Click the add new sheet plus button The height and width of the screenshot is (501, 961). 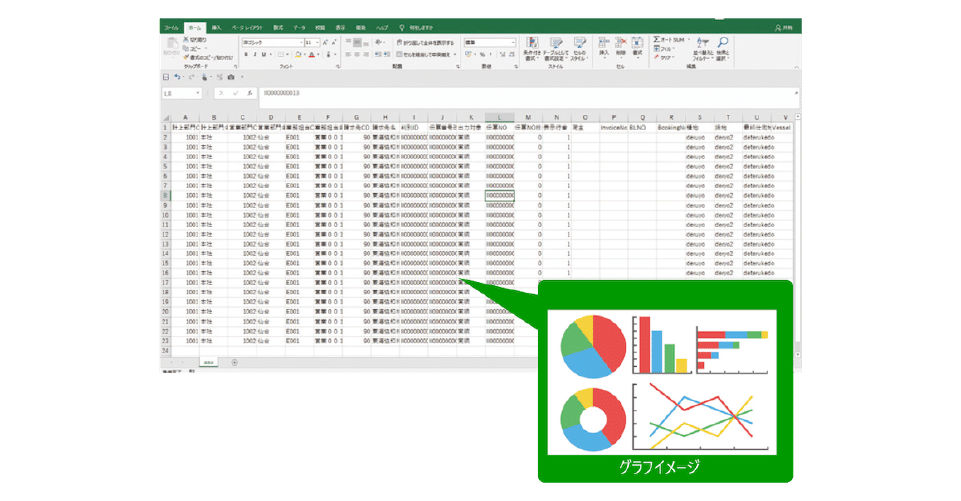point(235,362)
